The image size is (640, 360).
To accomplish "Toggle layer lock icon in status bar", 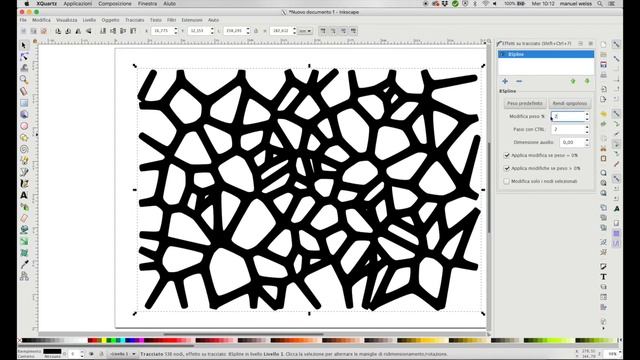I will pyautogui.click(x=101, y=354).
